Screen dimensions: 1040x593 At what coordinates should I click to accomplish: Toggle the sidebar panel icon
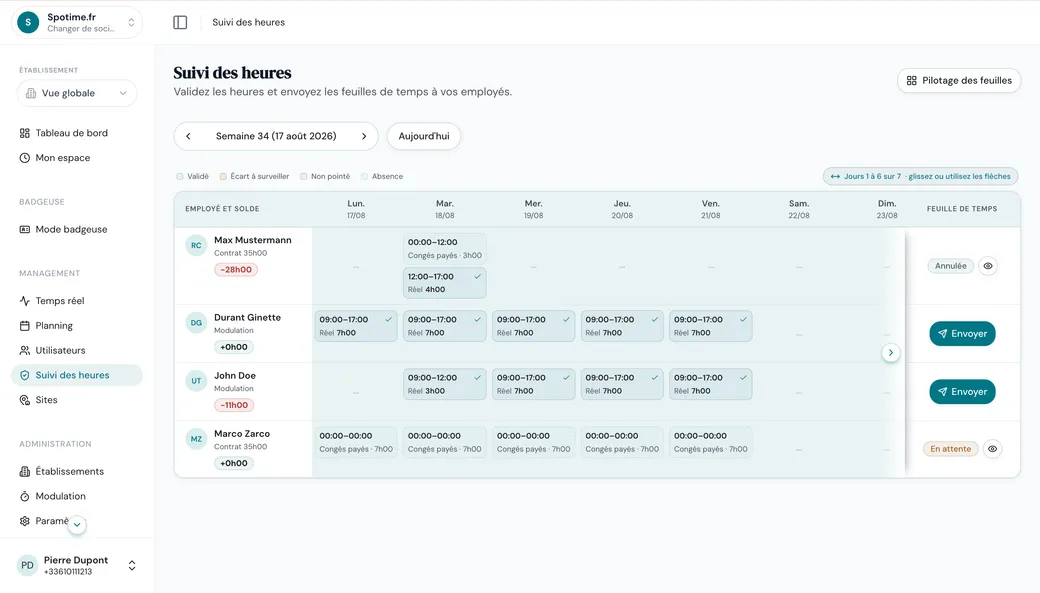pyautogui.click(x=180, y=23)
